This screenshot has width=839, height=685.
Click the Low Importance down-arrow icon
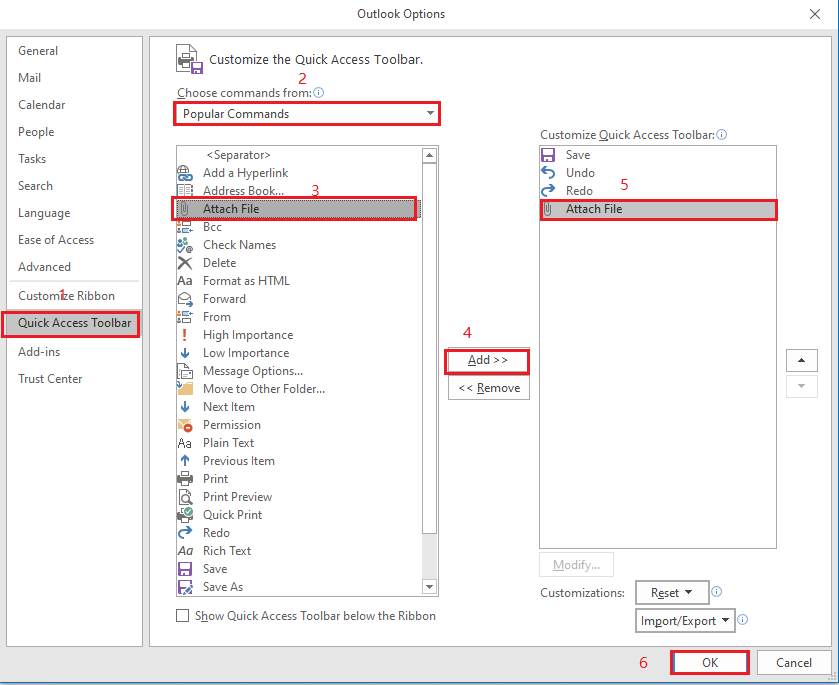(x=185, y=353)
